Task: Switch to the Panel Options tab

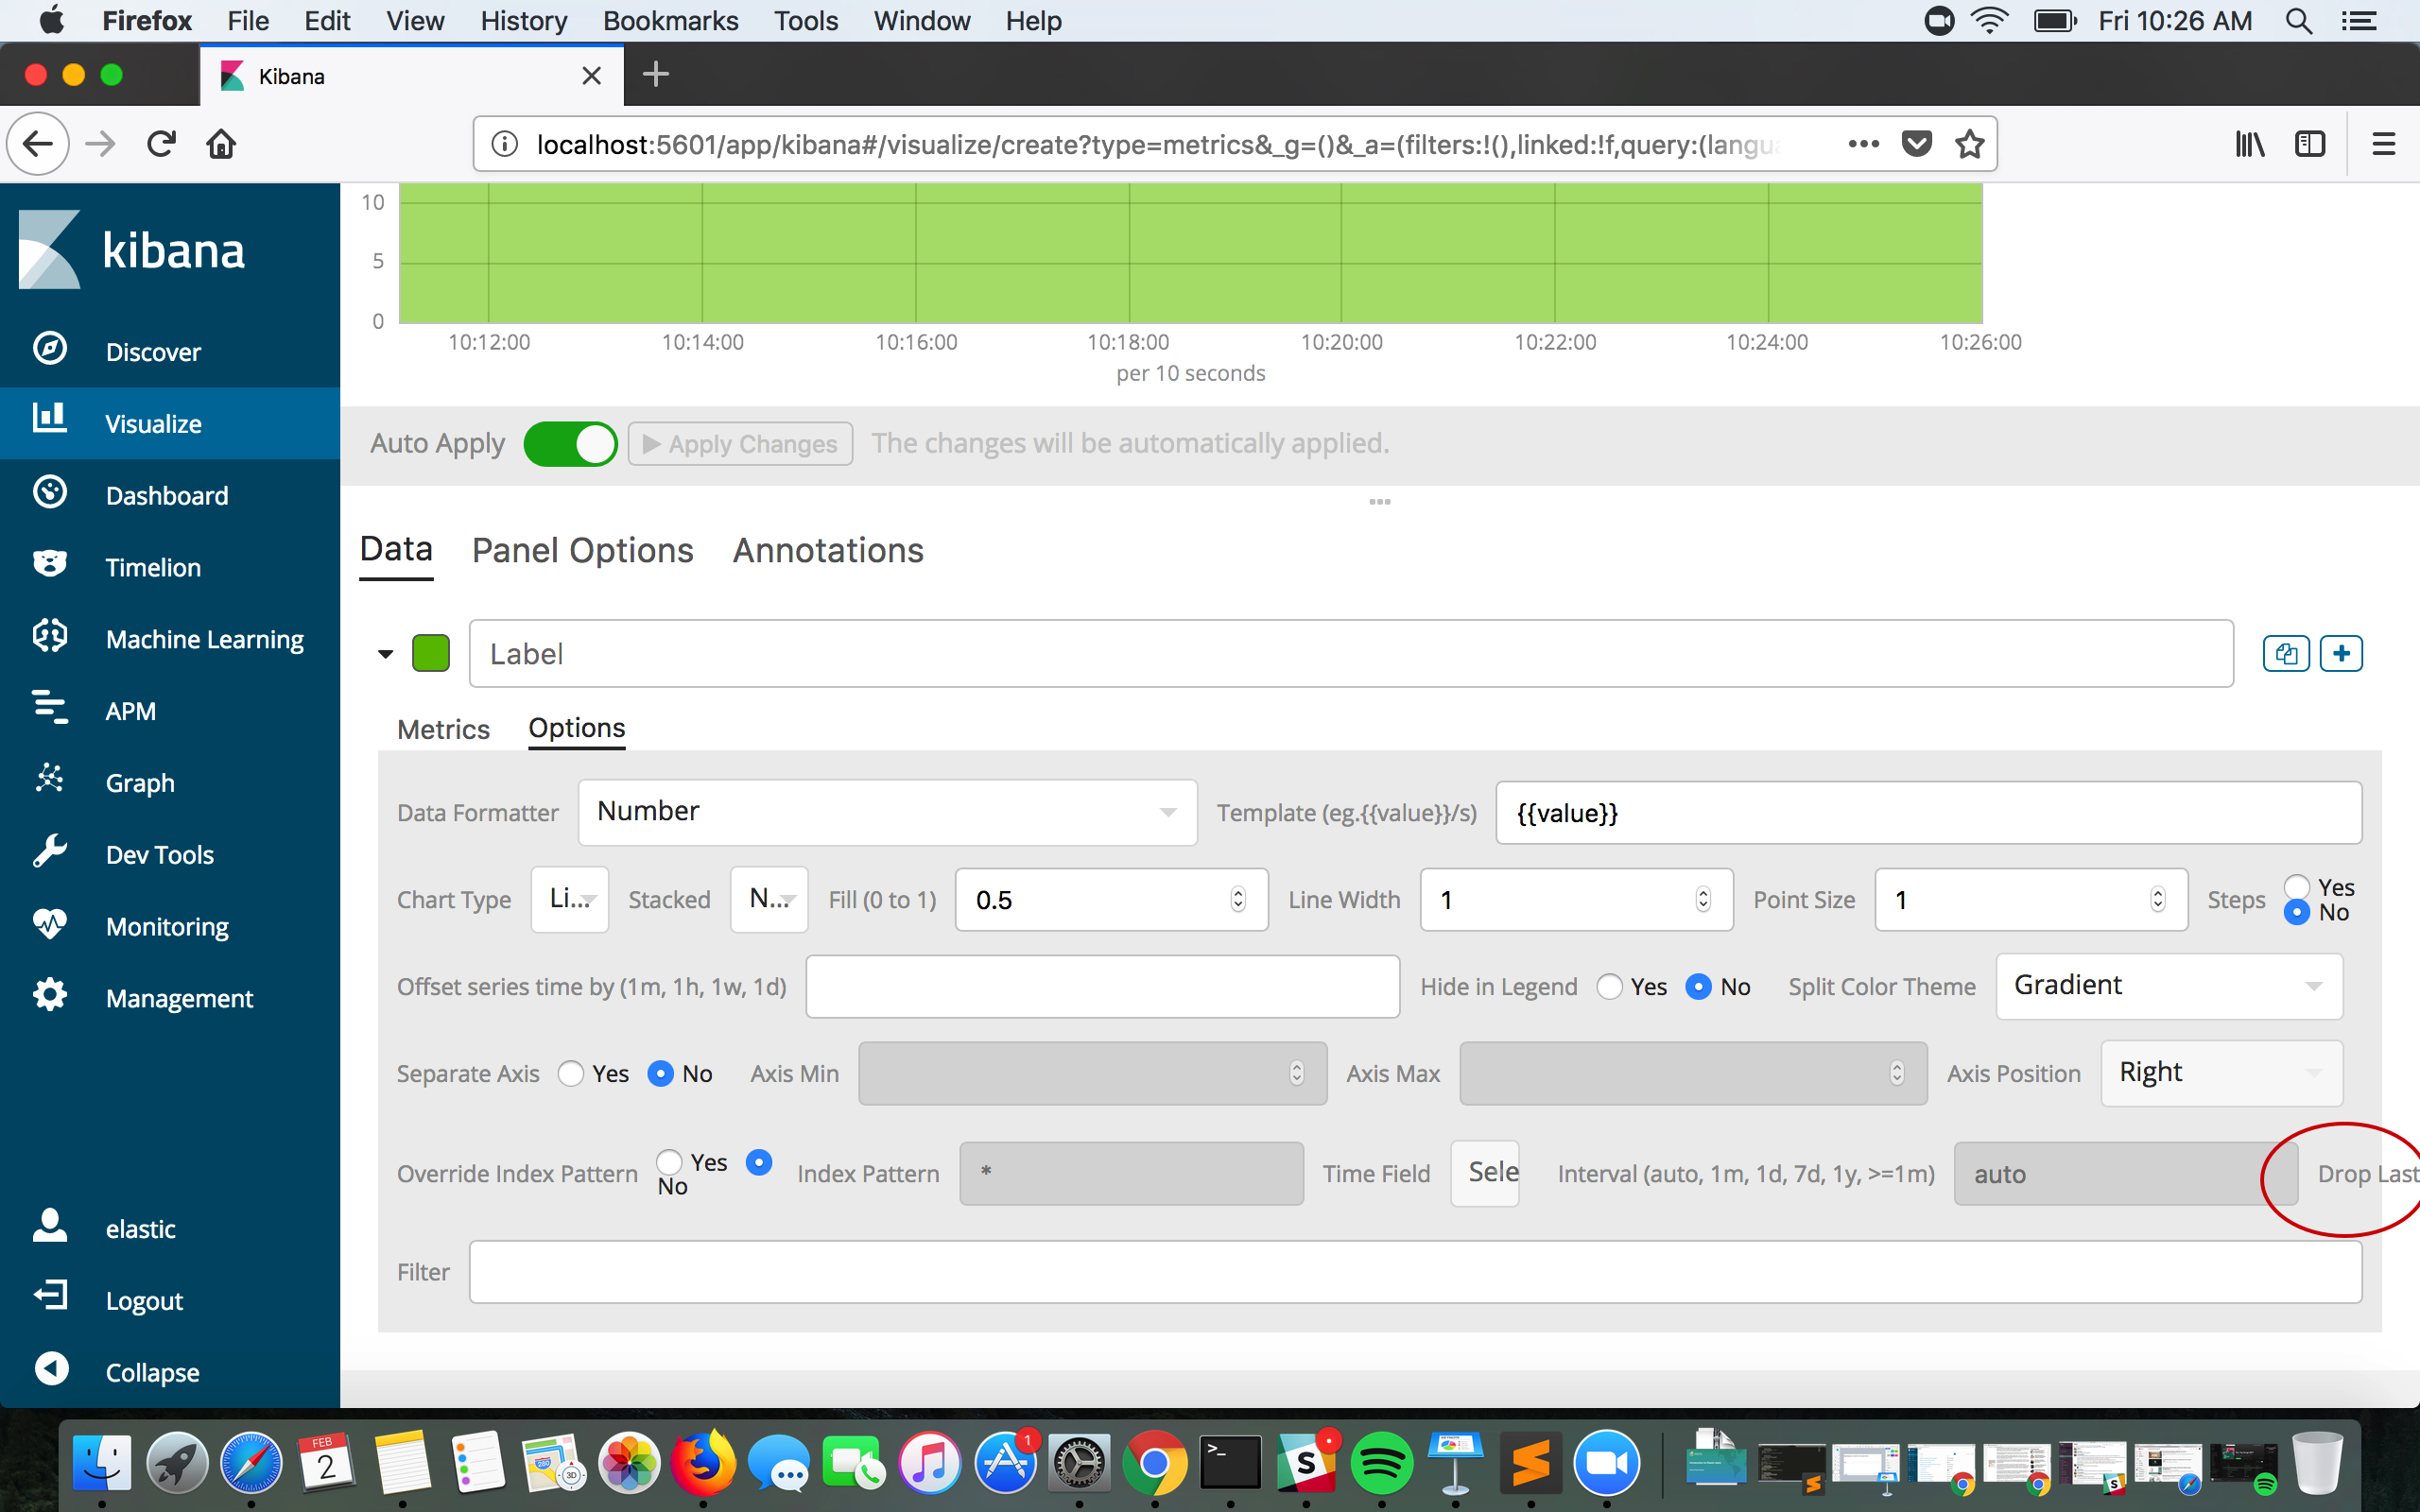Action: pyautogui.click(x=582, y=550)
